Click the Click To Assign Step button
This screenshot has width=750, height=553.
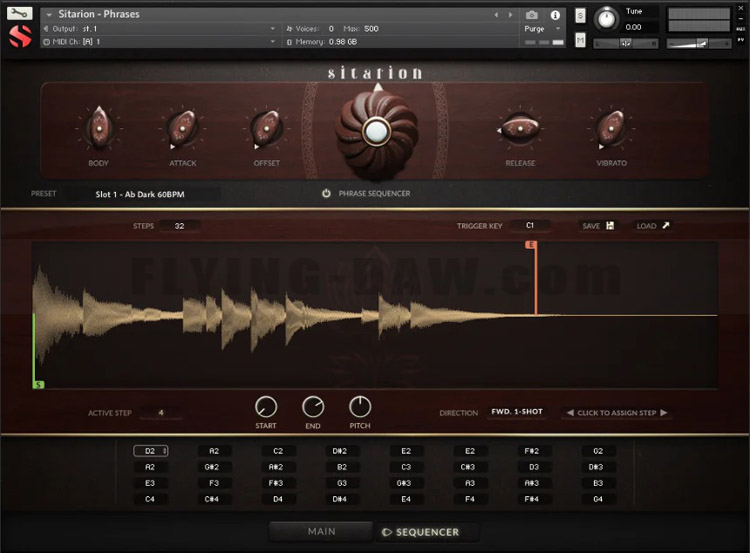click(x=617, y=412)
